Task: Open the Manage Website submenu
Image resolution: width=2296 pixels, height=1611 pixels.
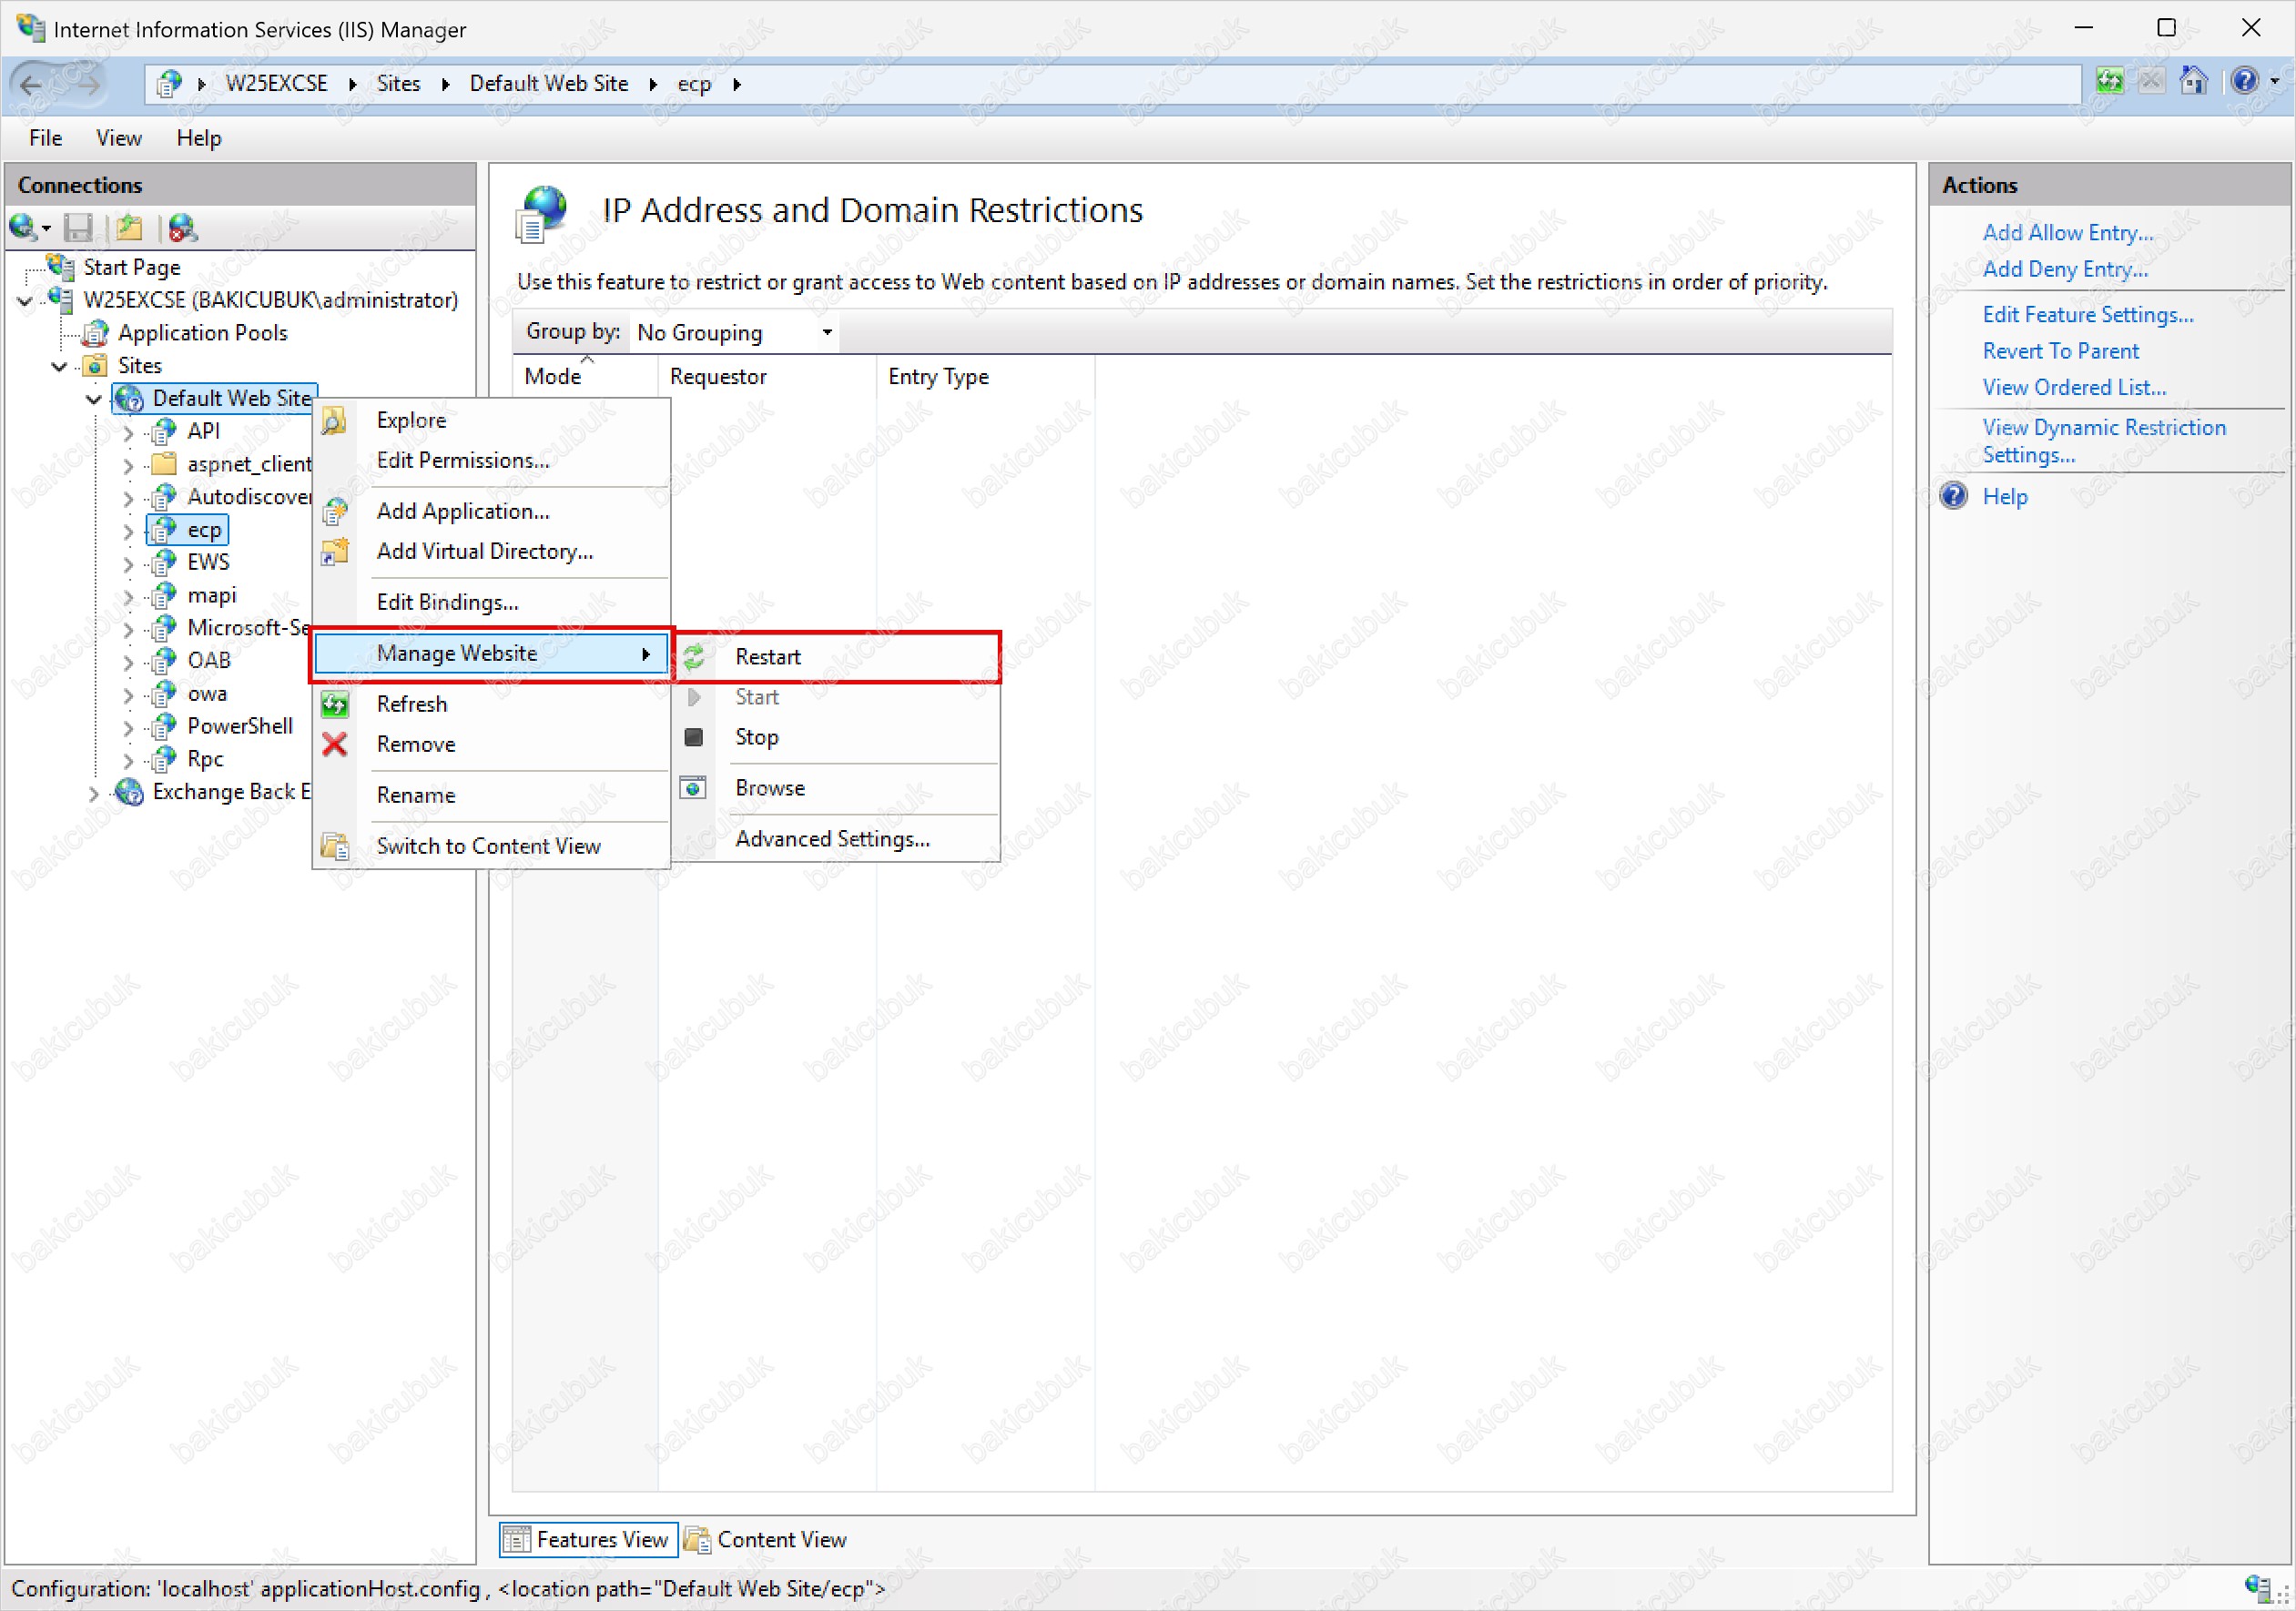Action: 491,653
